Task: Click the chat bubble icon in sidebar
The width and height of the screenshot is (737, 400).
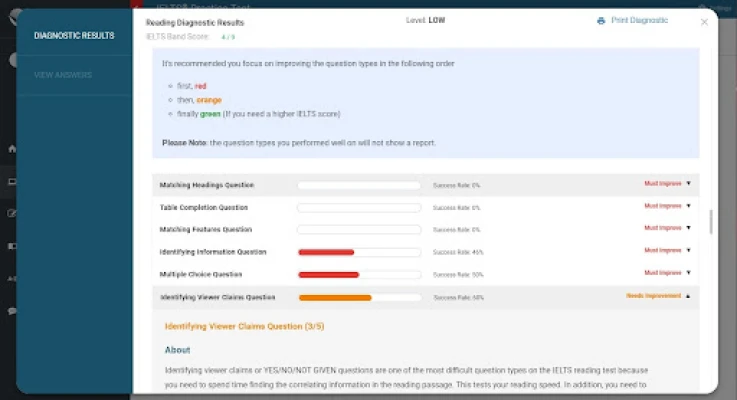Action: point(11,311)
